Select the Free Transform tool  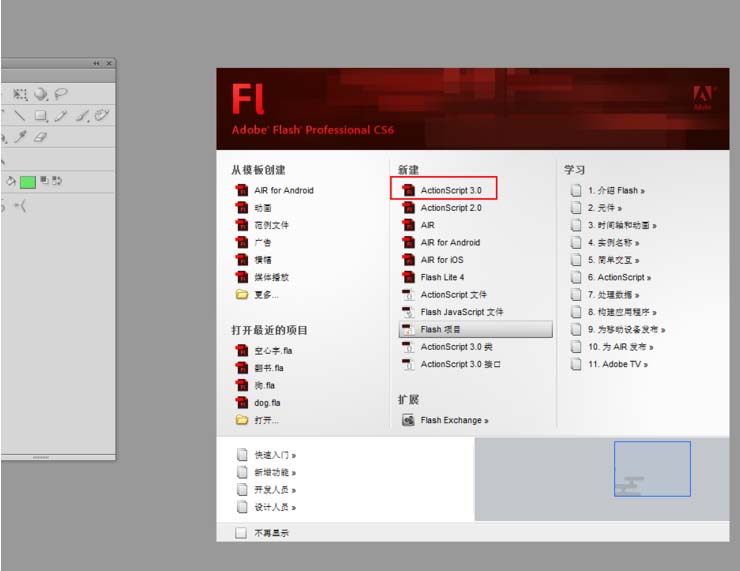20,94
